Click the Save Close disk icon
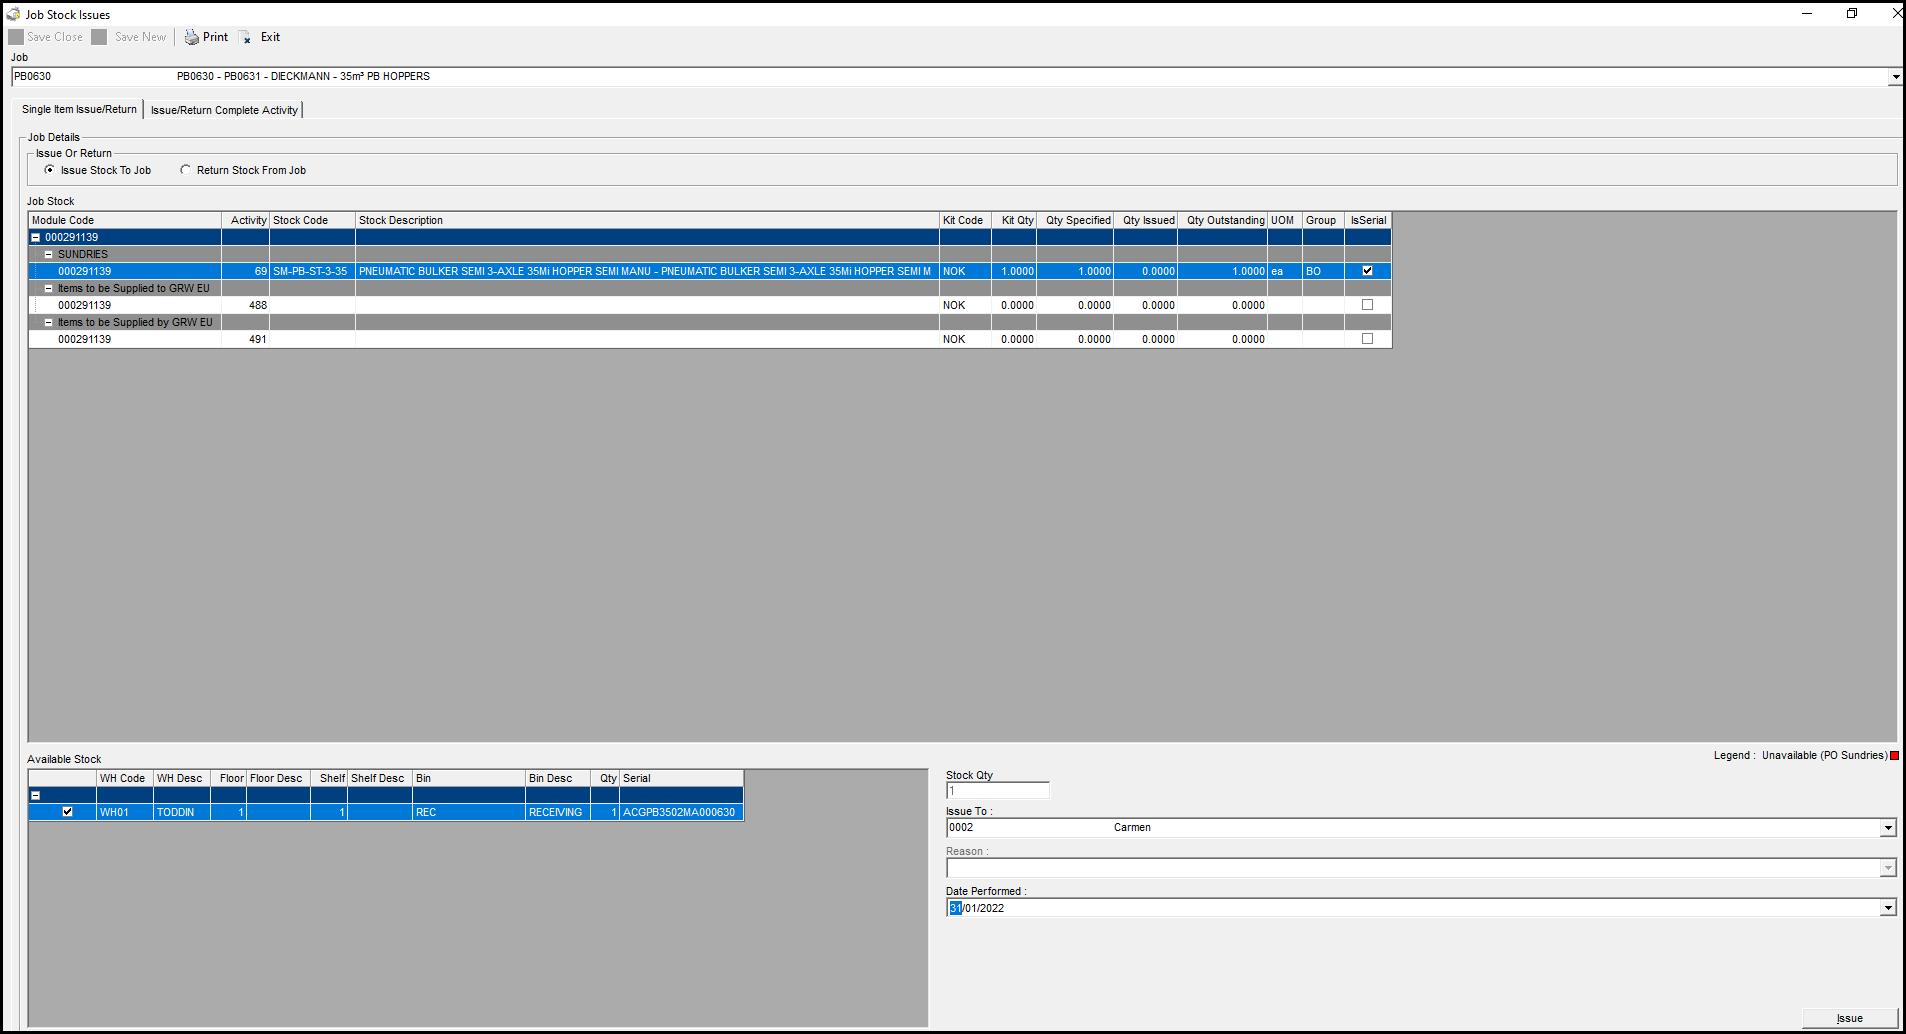Image resolution: width=1906 pixels, height=1034 pixels. 16,37
